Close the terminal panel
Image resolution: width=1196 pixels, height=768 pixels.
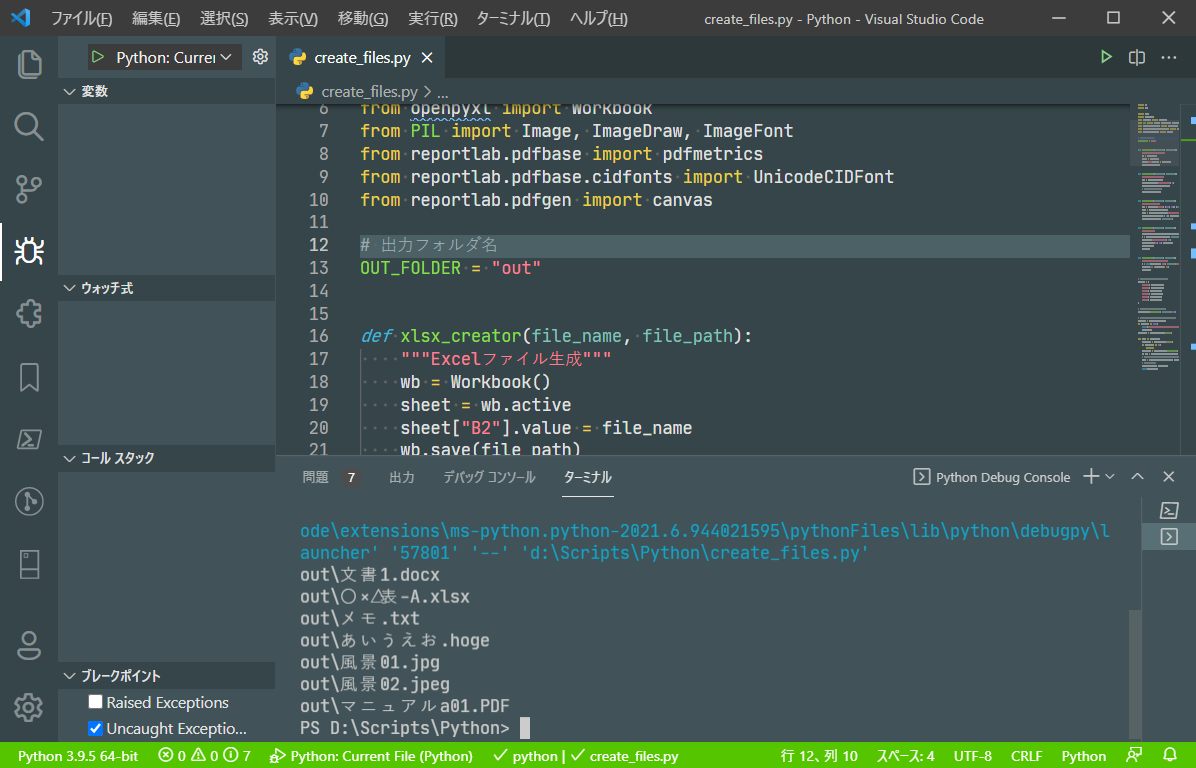point(1169,477)
